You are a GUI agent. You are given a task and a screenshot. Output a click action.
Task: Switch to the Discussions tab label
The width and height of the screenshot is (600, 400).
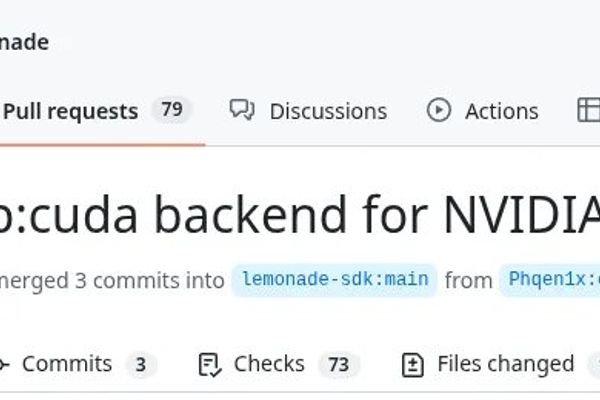pos(328,112)
